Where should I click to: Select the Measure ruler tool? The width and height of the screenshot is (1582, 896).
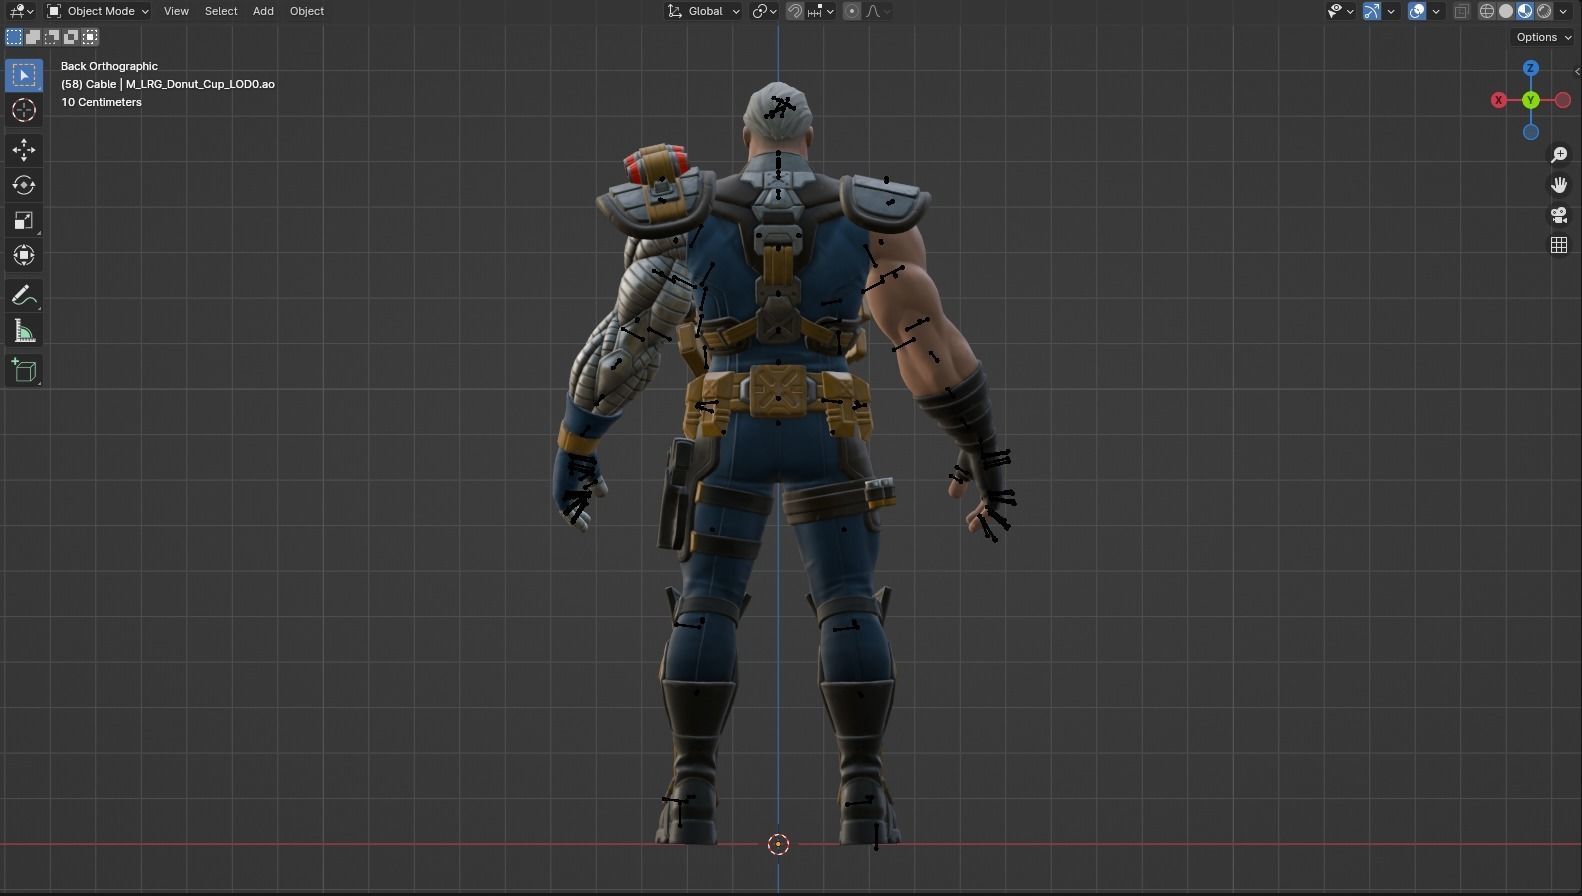(24, 331)
